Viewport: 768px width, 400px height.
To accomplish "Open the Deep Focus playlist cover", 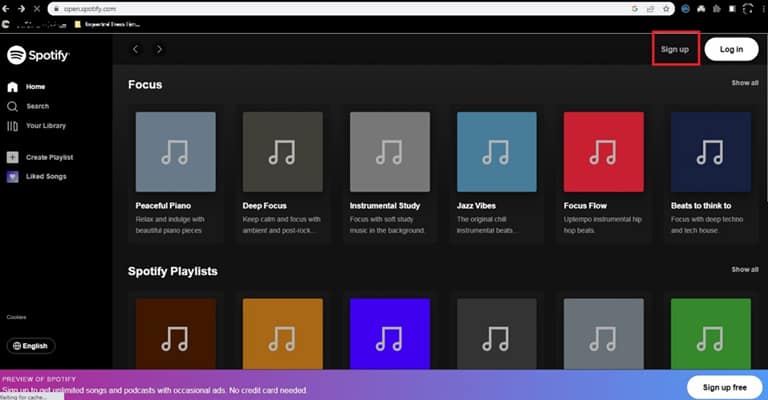I will click(283, 152).
